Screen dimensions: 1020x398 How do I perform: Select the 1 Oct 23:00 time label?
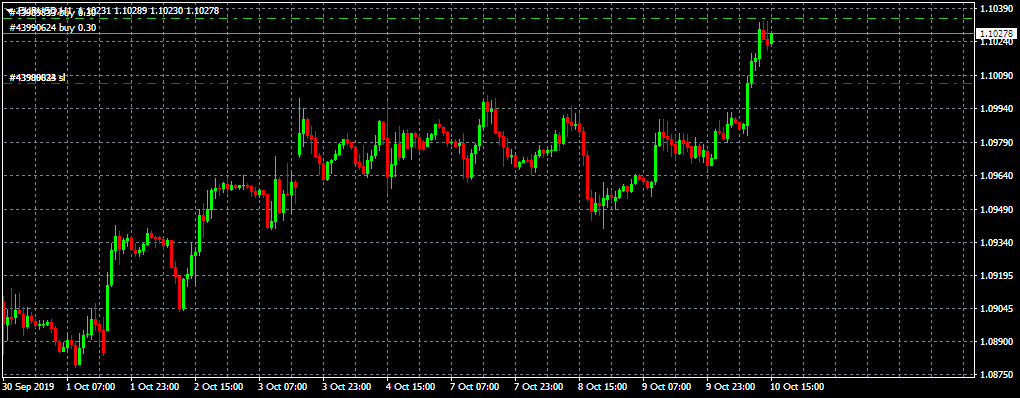pyautogui.click(x=156, y=387)
